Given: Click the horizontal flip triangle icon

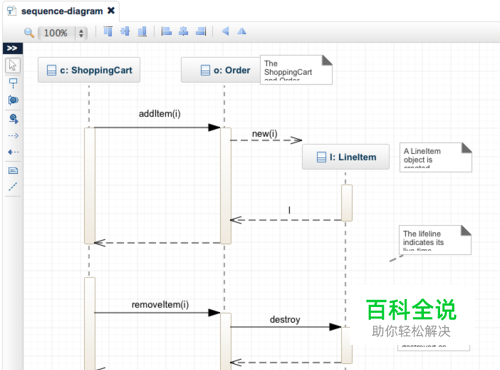Looking at the screenshot, I should (x=226, y=31).
